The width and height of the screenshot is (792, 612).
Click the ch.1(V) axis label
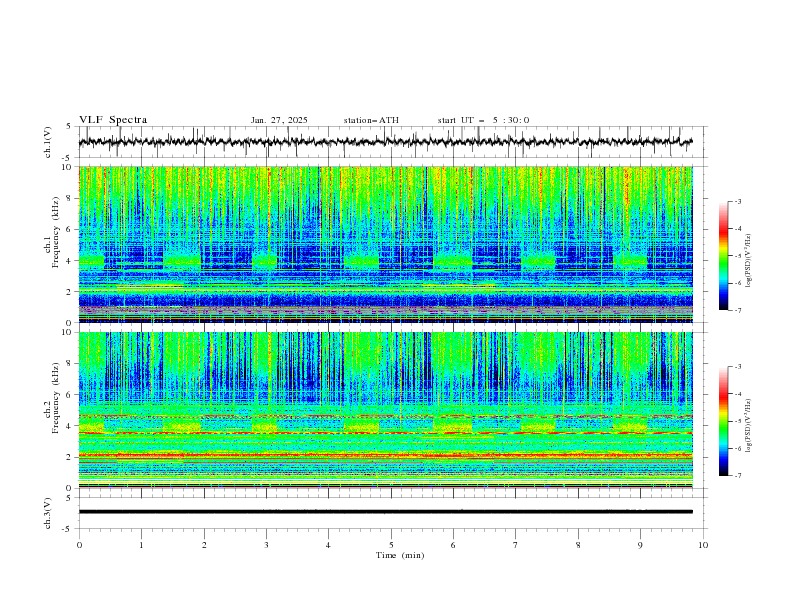tap(48, 142)
